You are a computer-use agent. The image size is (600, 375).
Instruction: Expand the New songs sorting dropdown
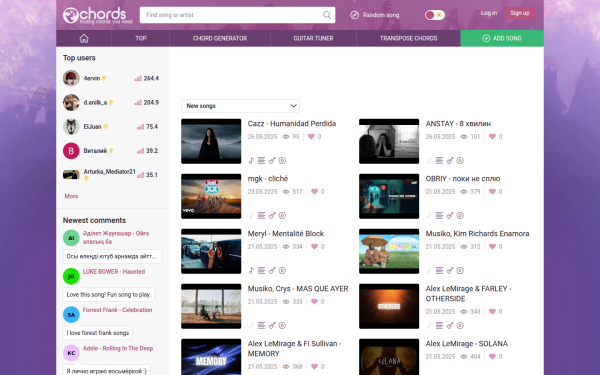[240, 106]
